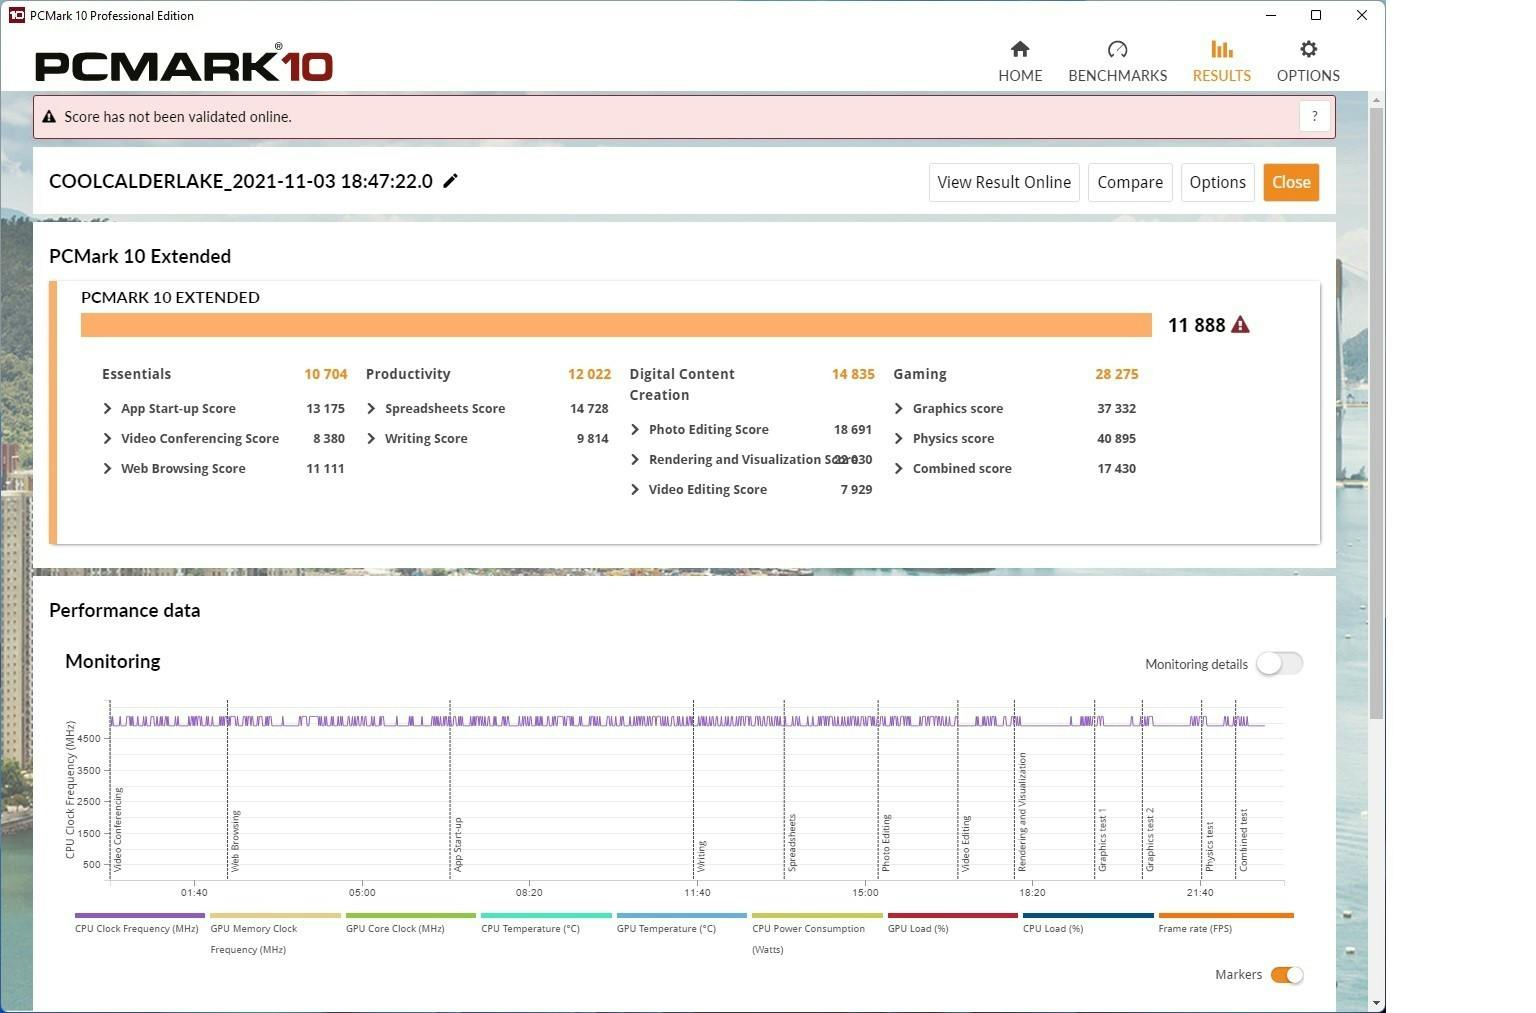Image resolution: width=1536 pixels, height=1013 pixels.
Task: Select CPU Clock Frequency purple legend swatch
Action: pos(139,915)
